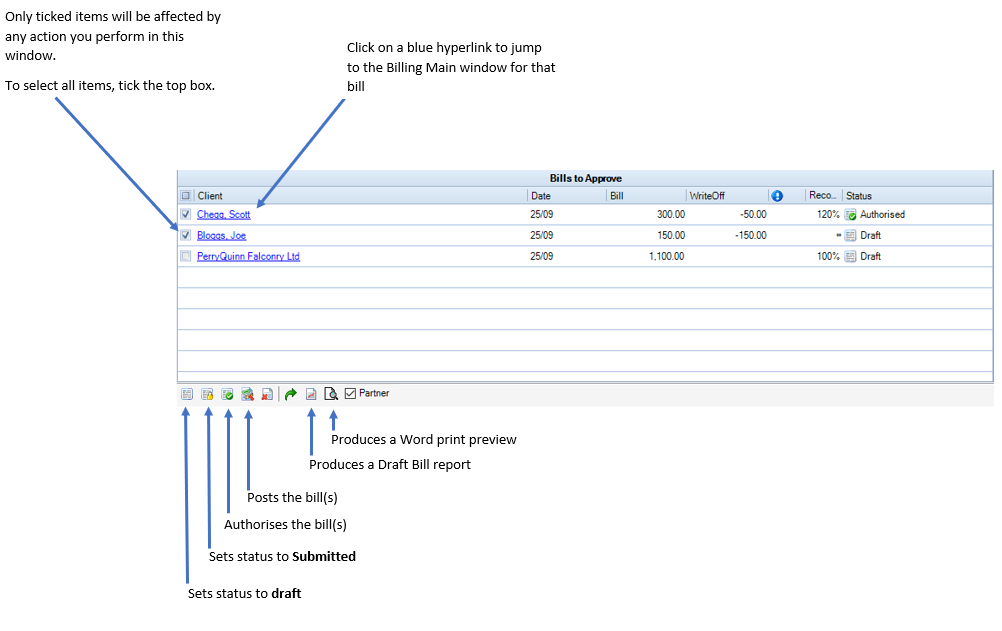Click the blue info icon column header
The image size is (1002, 631).
[777, 196]
